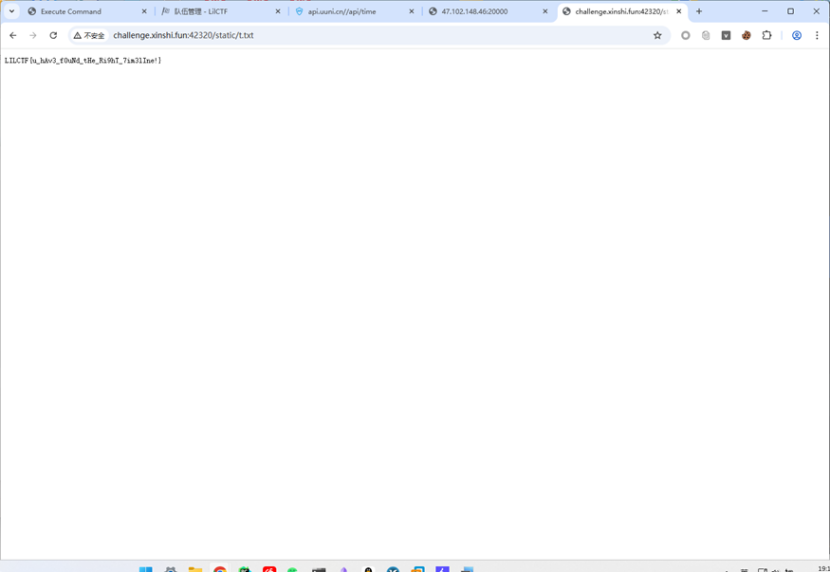Image resolution: width=830 pixels, height=572 pixels.
Task: Open the Chrome profile avatar
Action: (x=797, y=35)
